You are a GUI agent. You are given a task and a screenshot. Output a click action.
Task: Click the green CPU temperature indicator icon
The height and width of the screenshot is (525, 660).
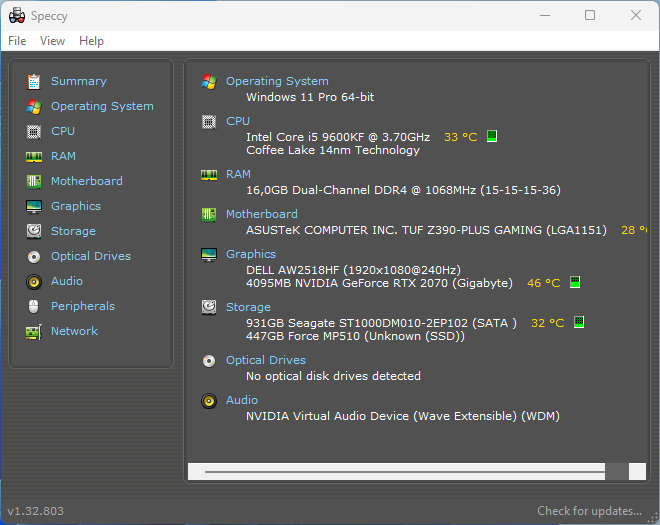click(492, 136)
